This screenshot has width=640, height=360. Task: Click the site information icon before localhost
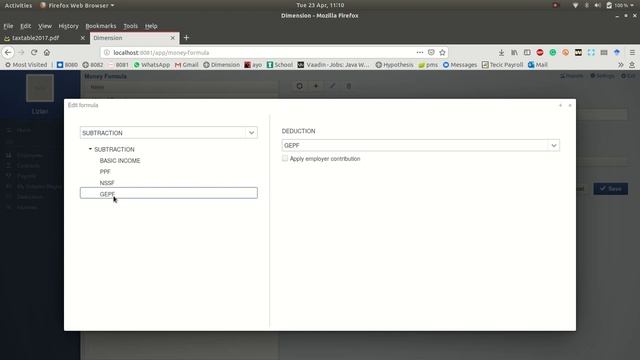(107, 52)
